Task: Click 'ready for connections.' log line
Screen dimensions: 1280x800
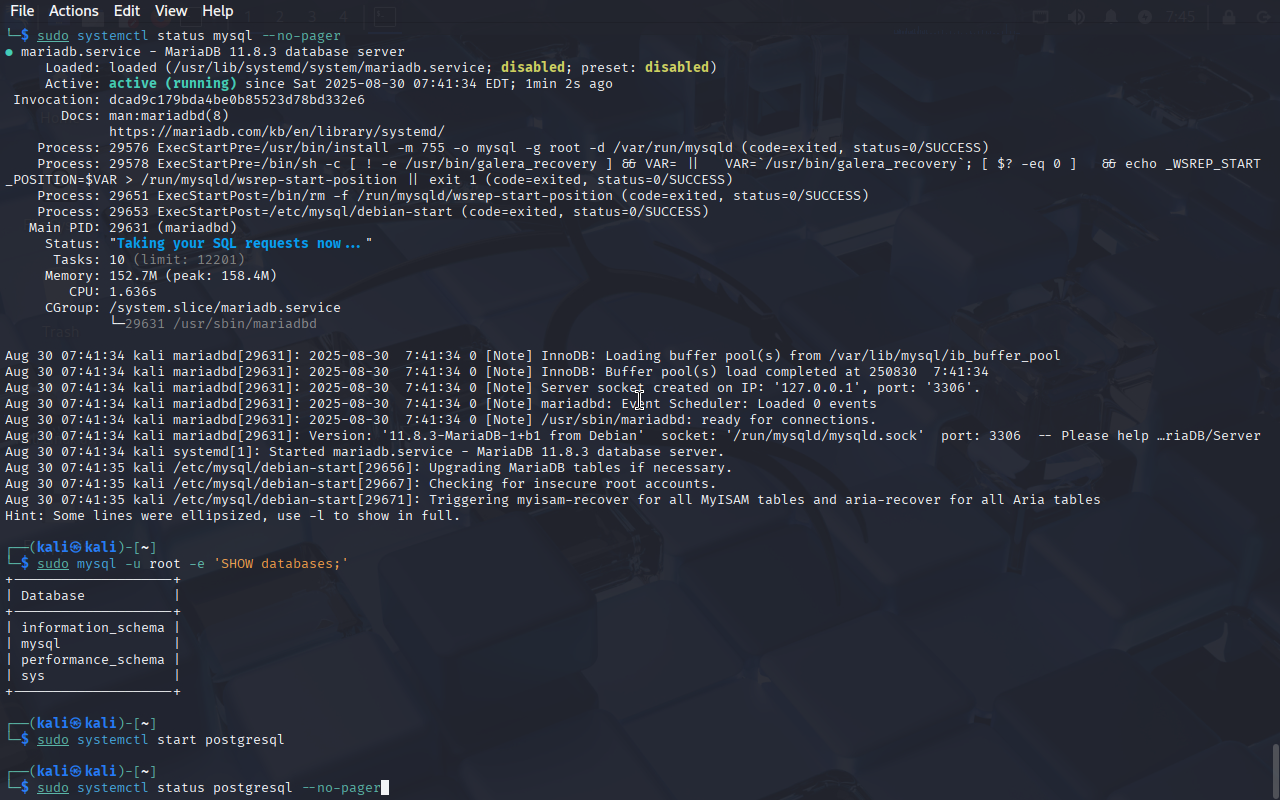Action: point(441,420)
